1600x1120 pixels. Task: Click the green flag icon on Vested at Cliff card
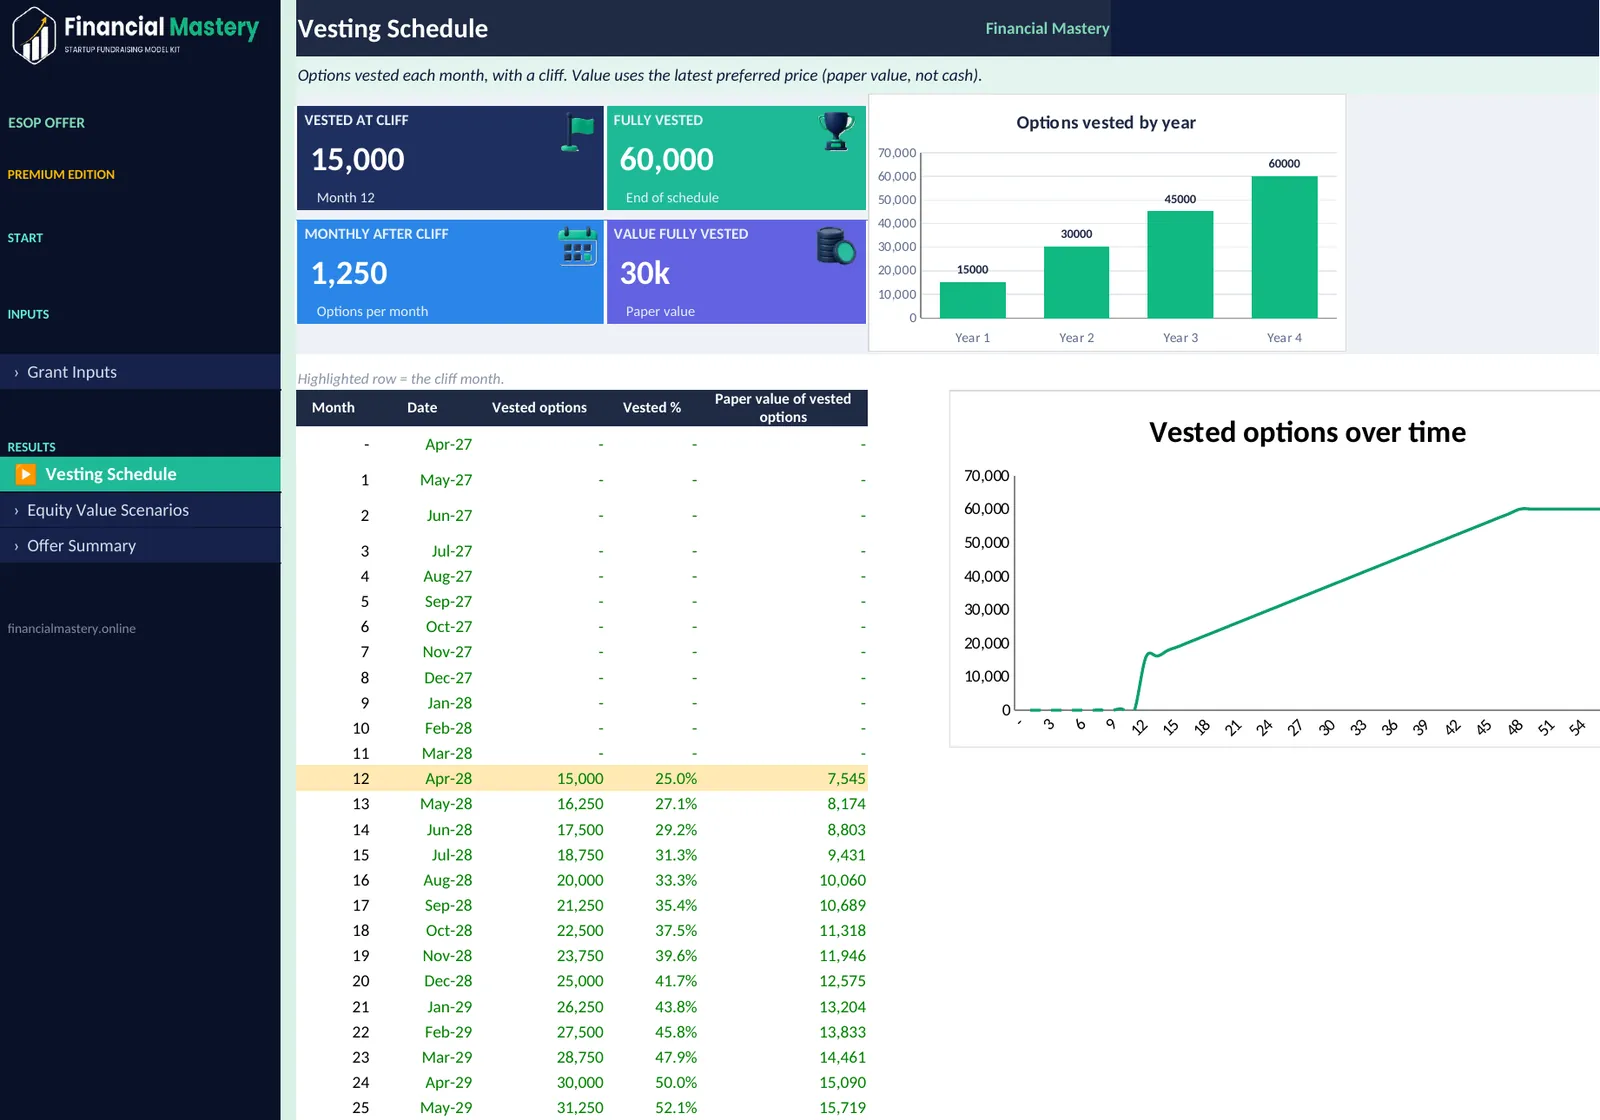[x=578, y=132]
